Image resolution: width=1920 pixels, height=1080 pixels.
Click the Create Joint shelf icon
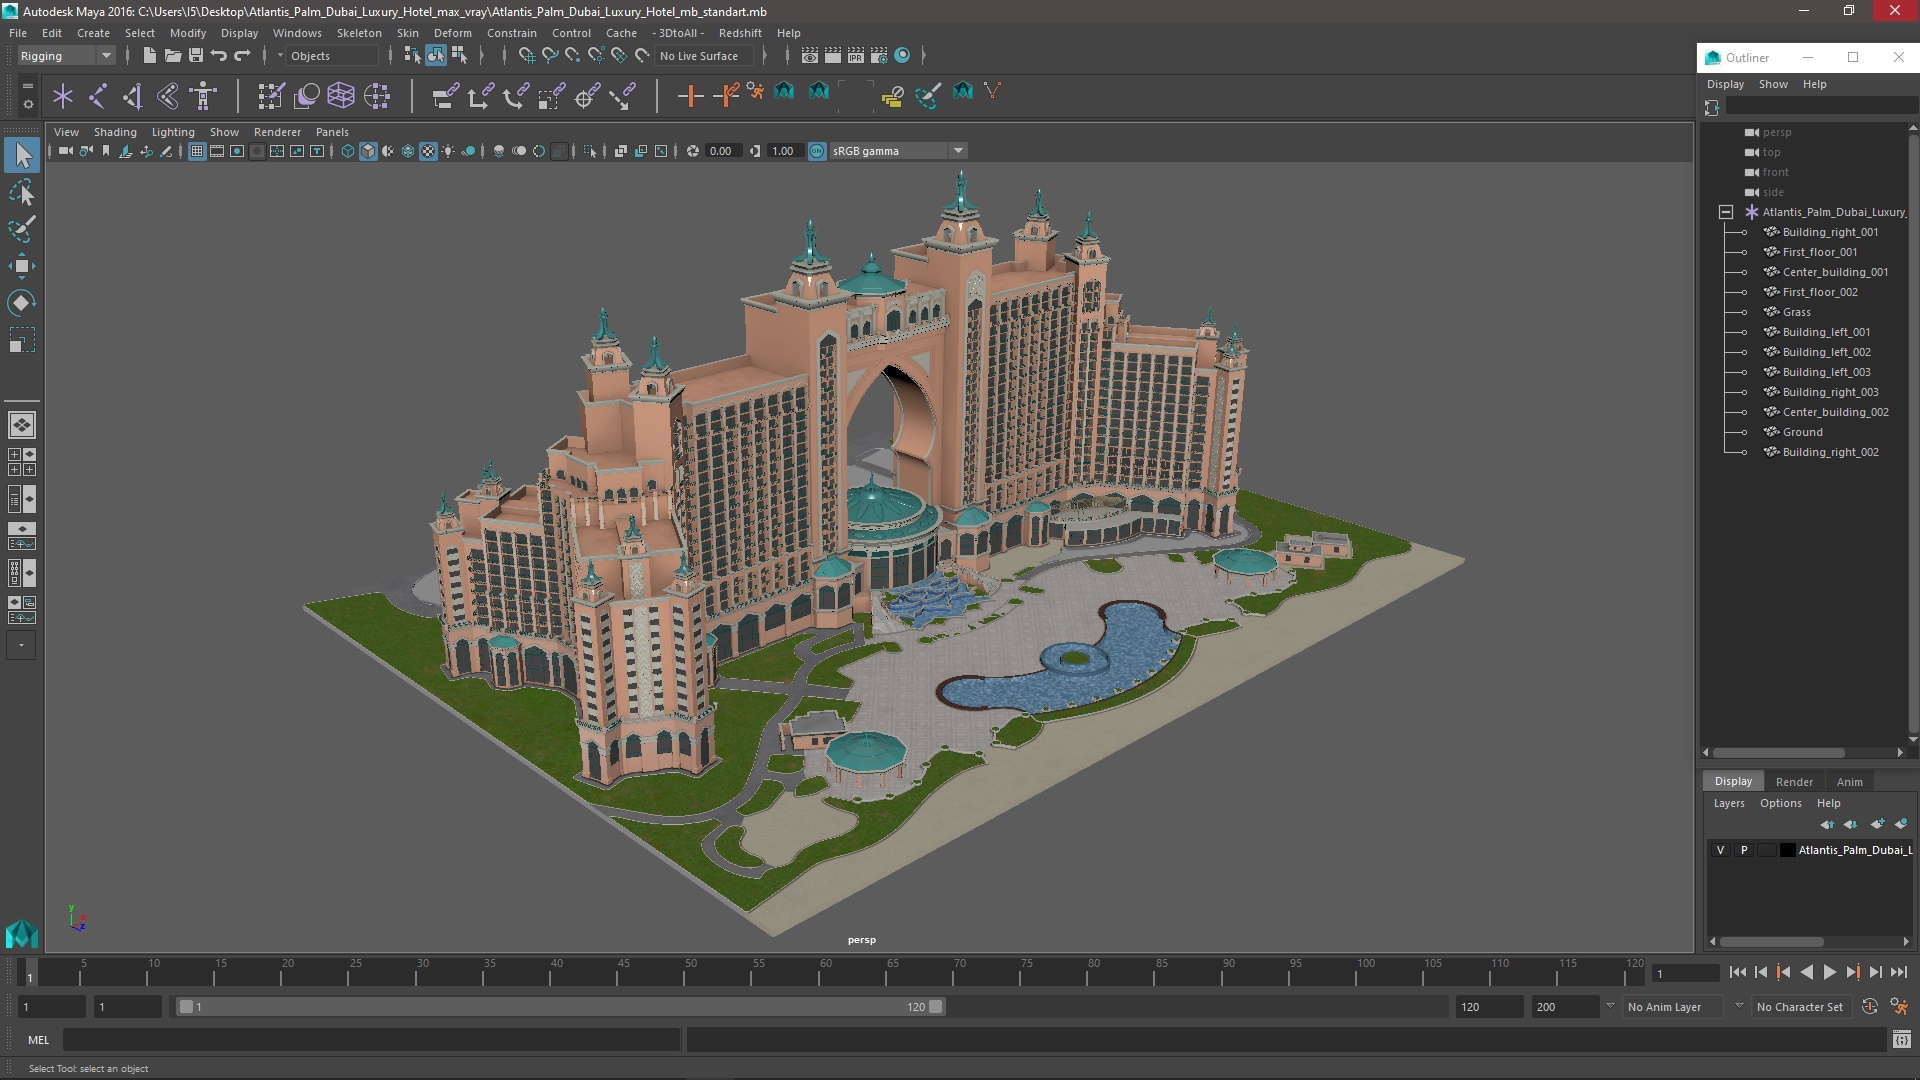[98, 96]
